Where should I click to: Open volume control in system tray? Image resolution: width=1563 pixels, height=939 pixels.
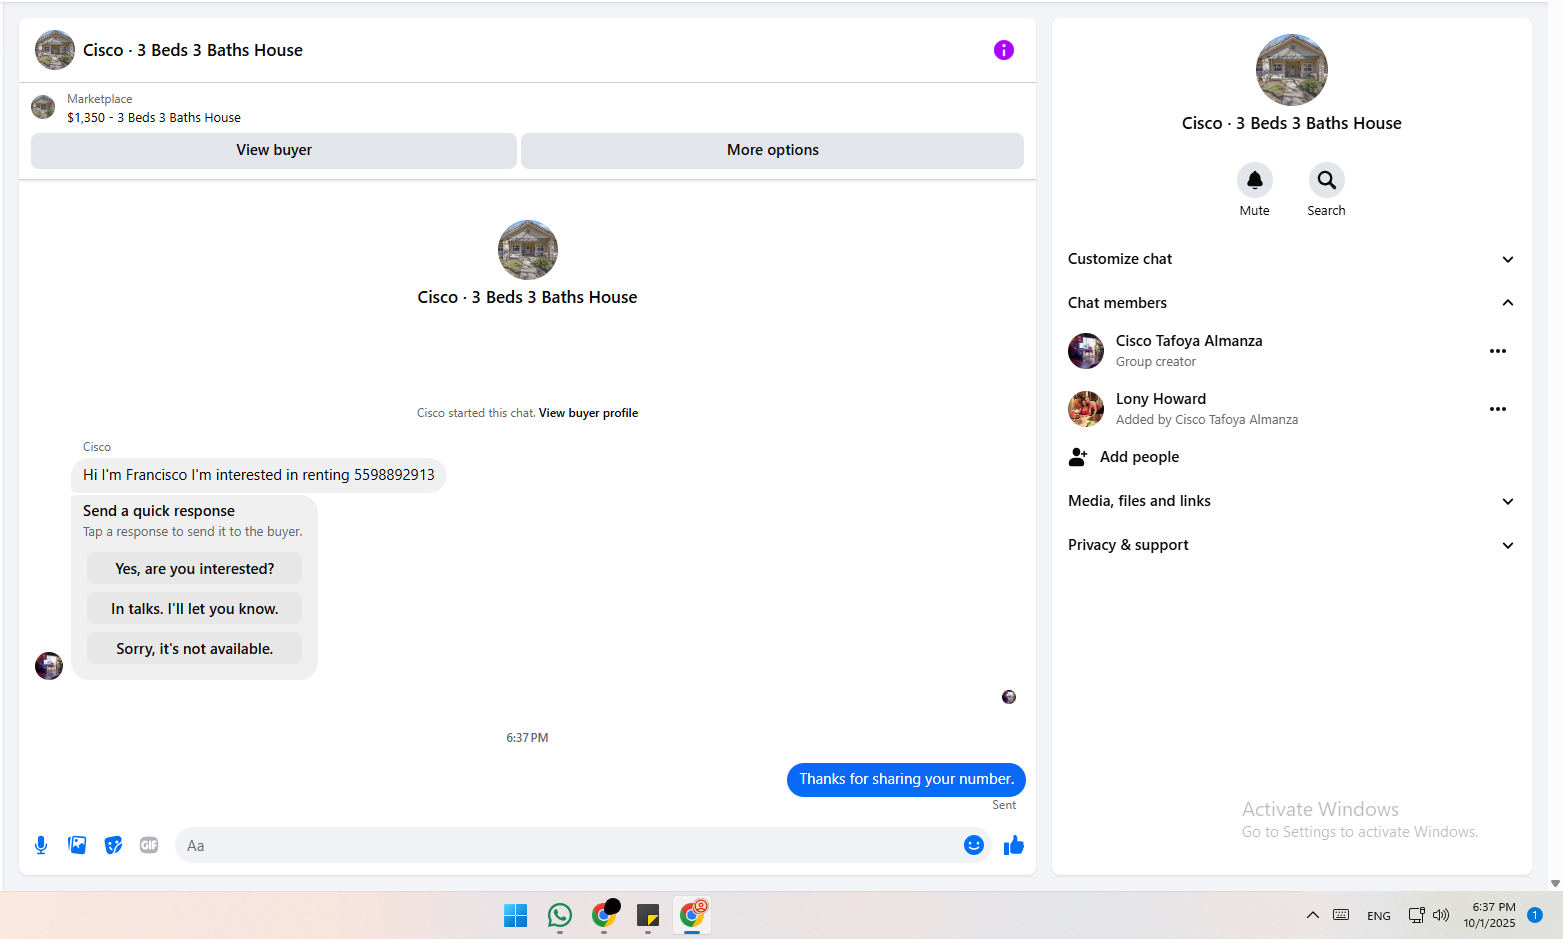1441,915
